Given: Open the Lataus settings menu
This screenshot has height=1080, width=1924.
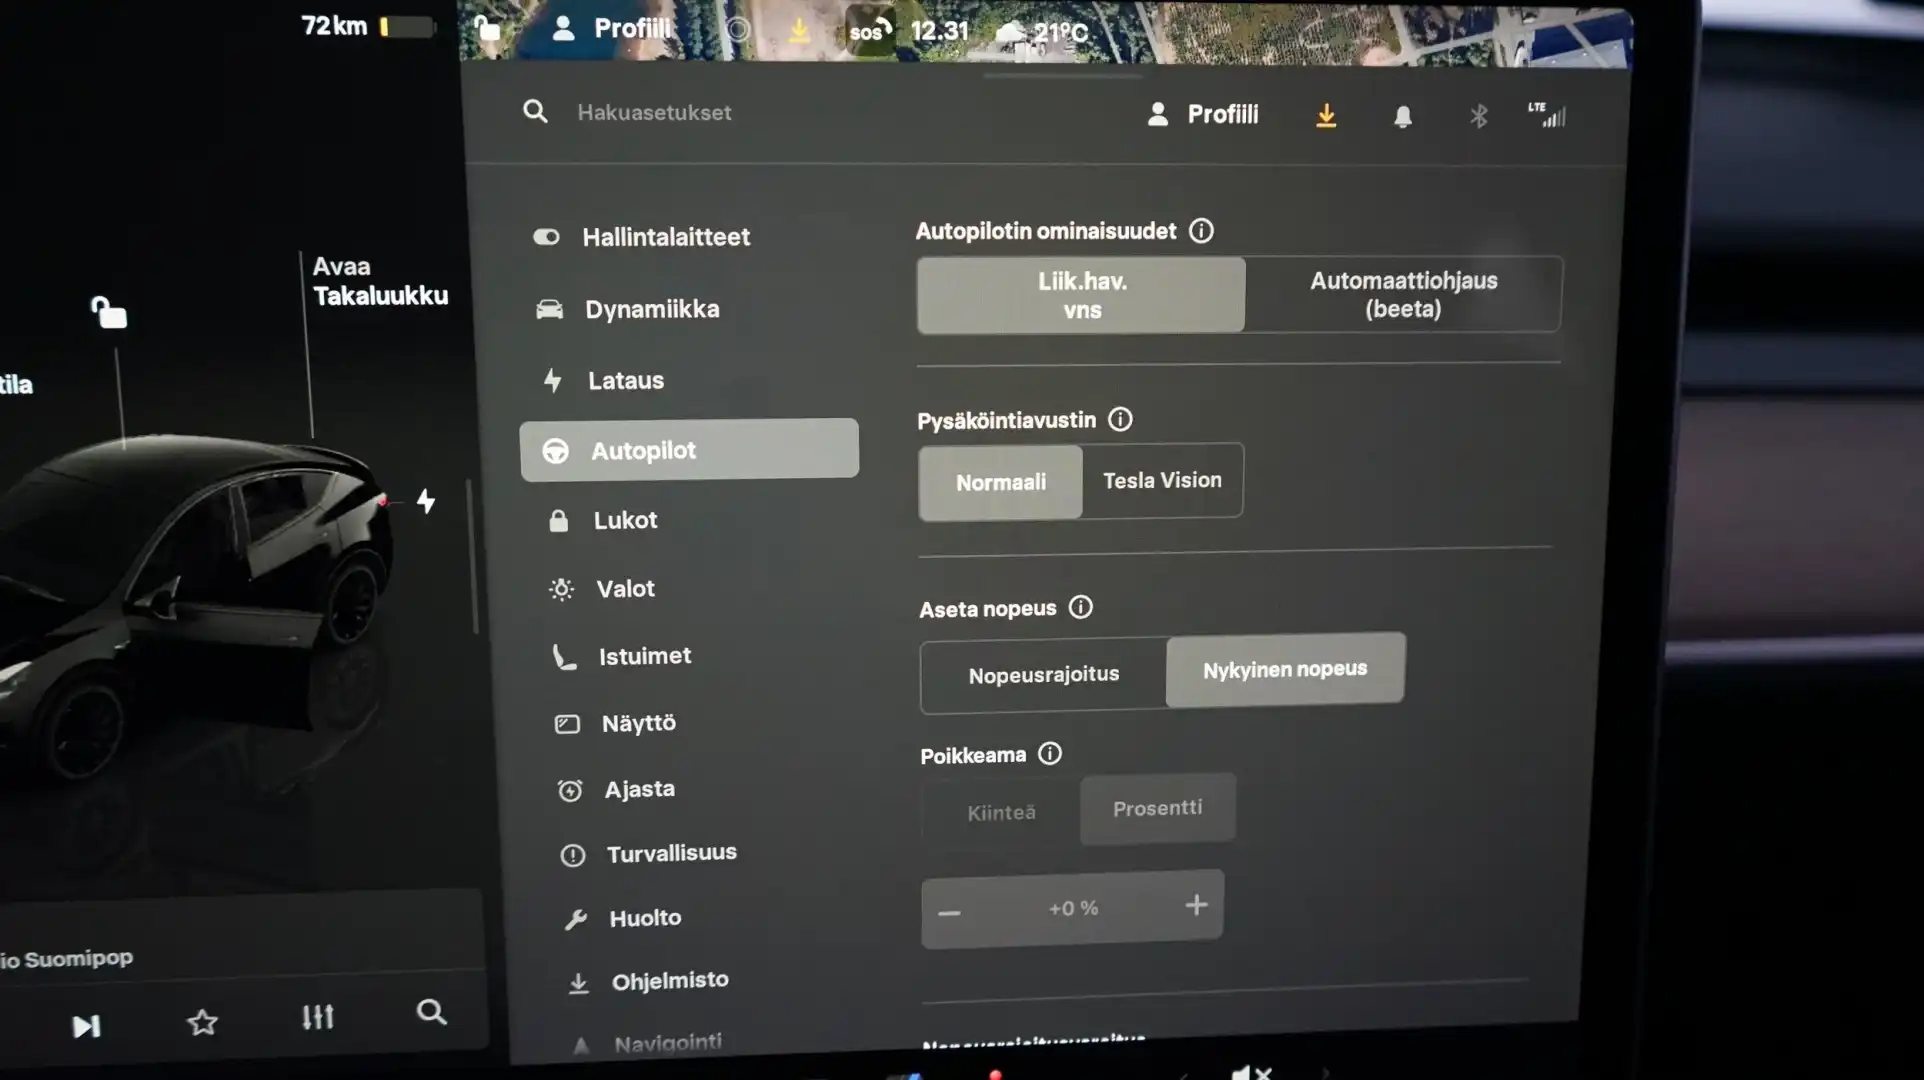Looking at the screenshot, I should click(625, 380).
